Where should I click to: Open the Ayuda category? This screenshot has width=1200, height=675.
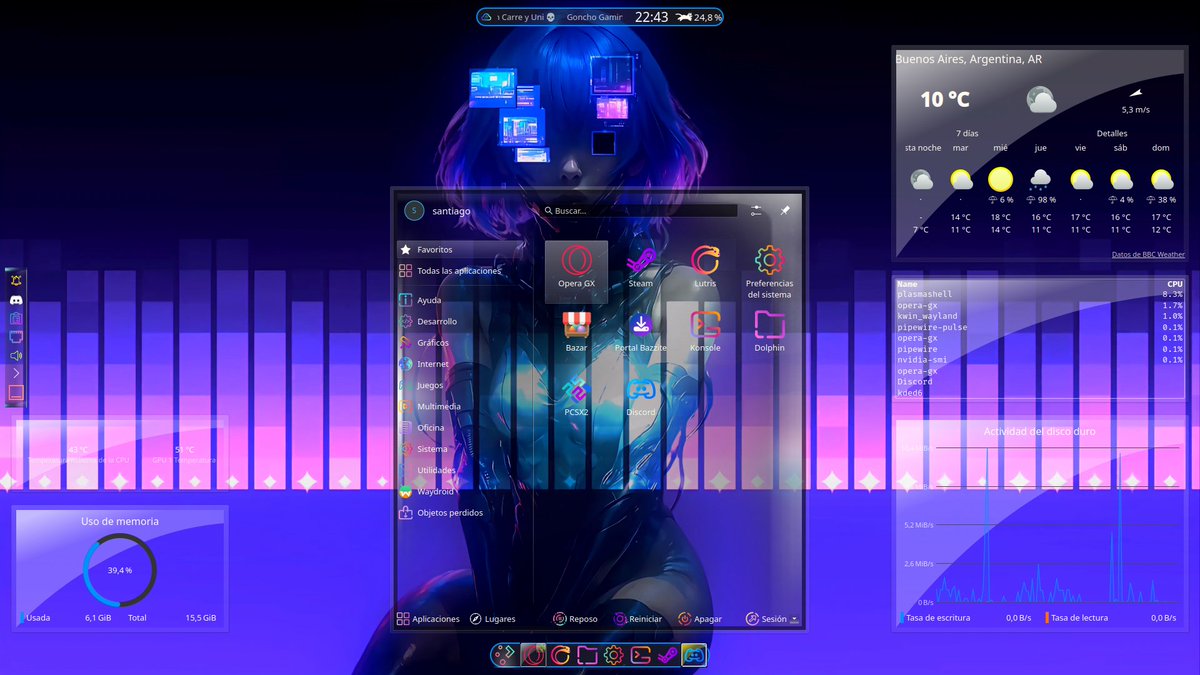pyautogui.click(x=462, y=300)
